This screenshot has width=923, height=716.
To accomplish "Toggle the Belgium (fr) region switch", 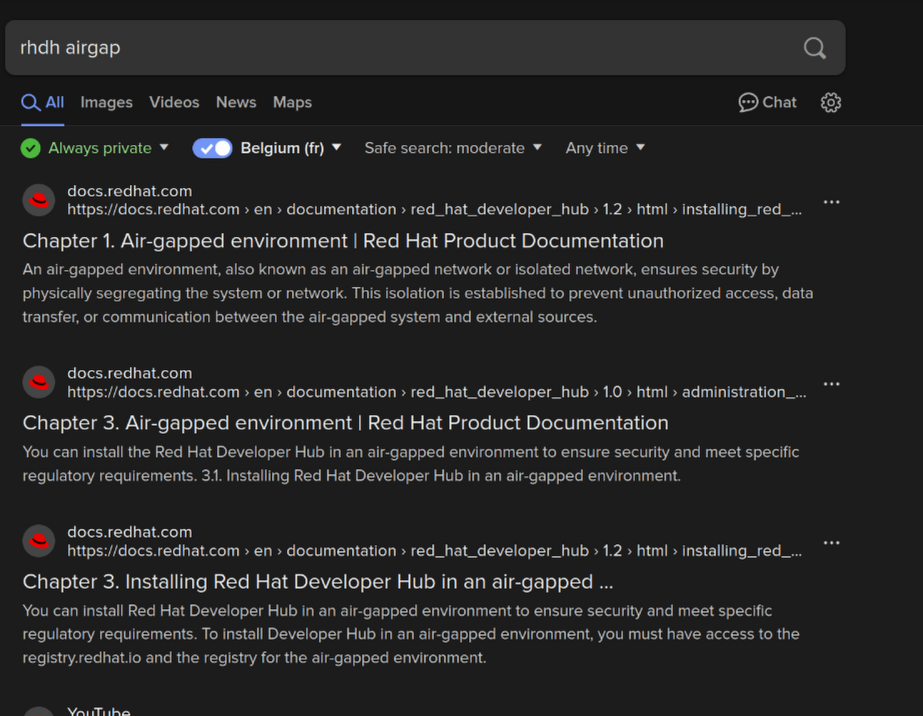I will [212, 148].
